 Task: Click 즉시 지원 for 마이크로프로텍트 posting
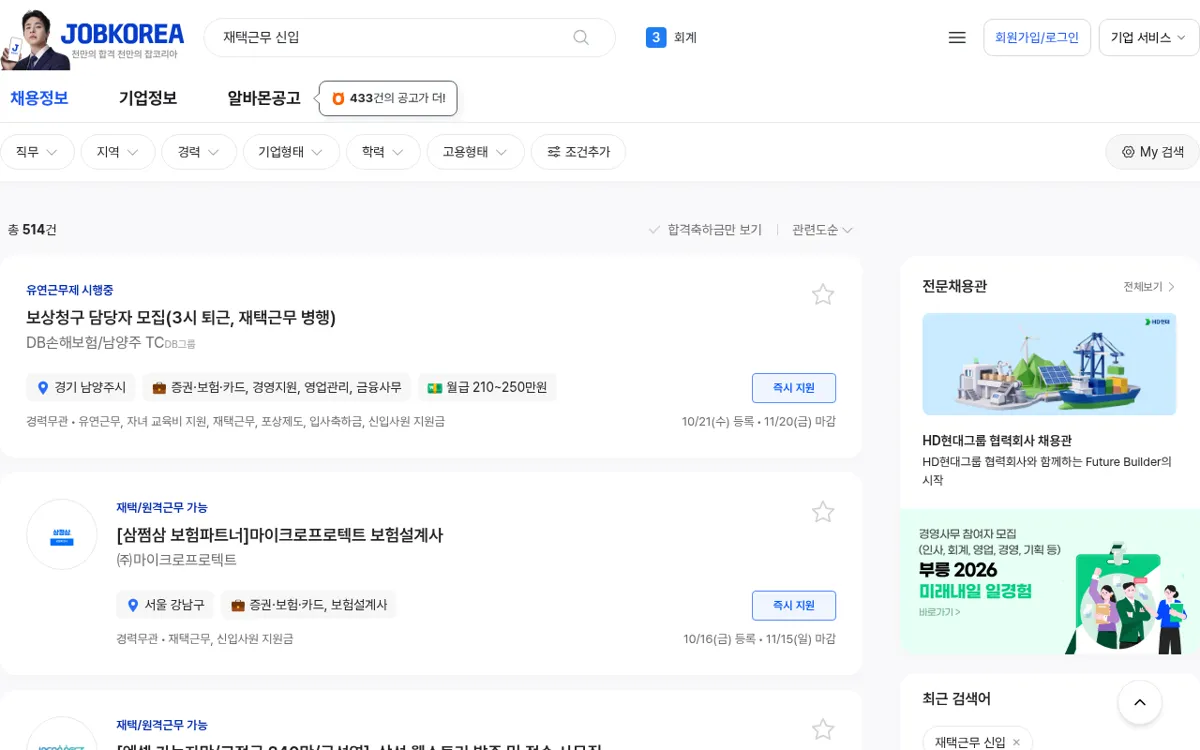(794, 606)
